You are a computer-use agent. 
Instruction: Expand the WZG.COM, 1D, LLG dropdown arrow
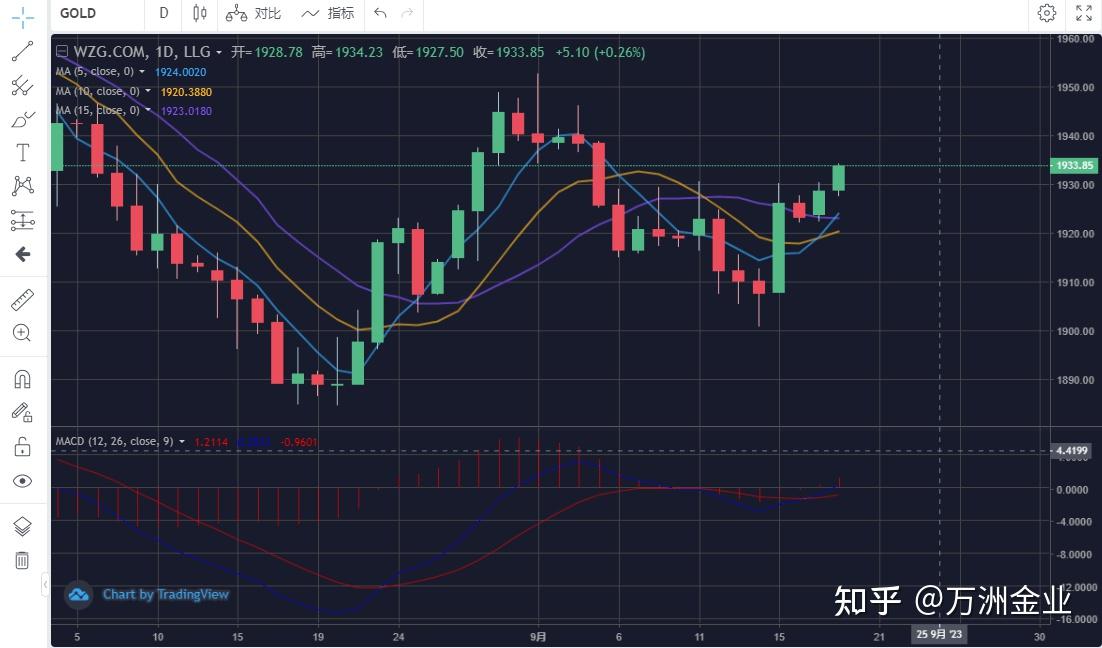(x=219, y=53)
